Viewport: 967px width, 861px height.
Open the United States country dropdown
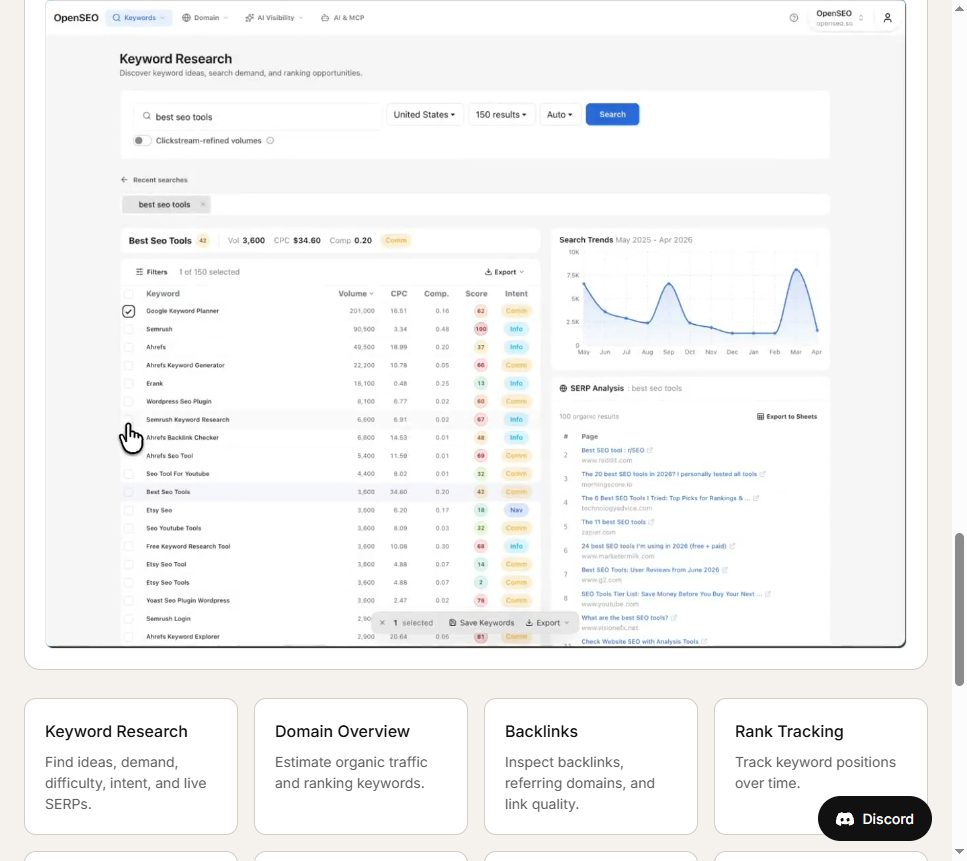tap(424, 115)
